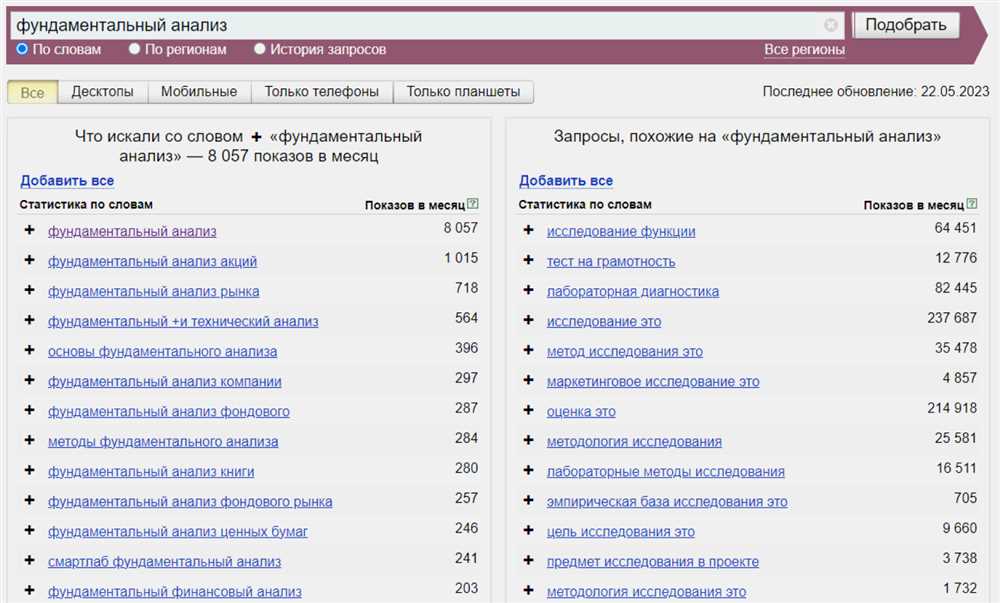
Task: Add 'фундаментальный анализ рынка' via plus icon
Action: click(29, 290)
